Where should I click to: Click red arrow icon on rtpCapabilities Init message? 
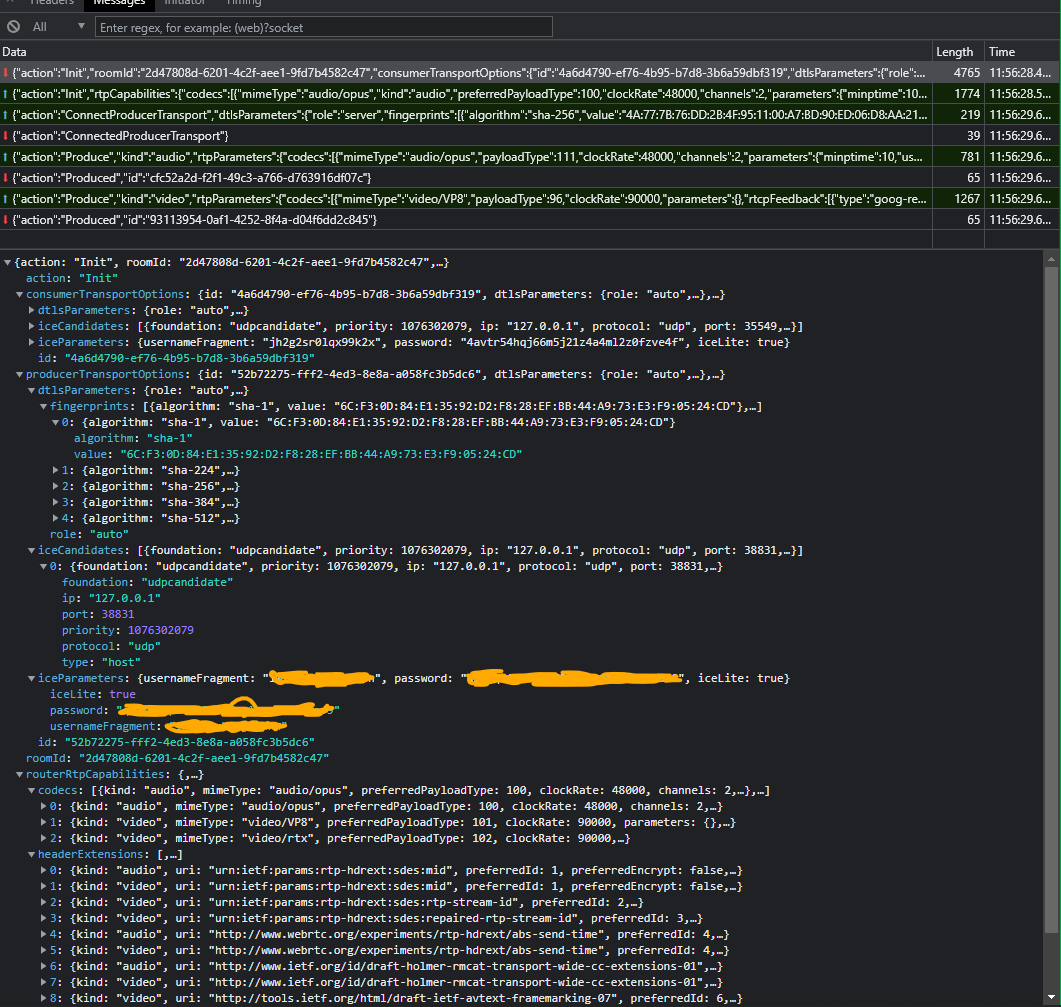coord(7,93)
